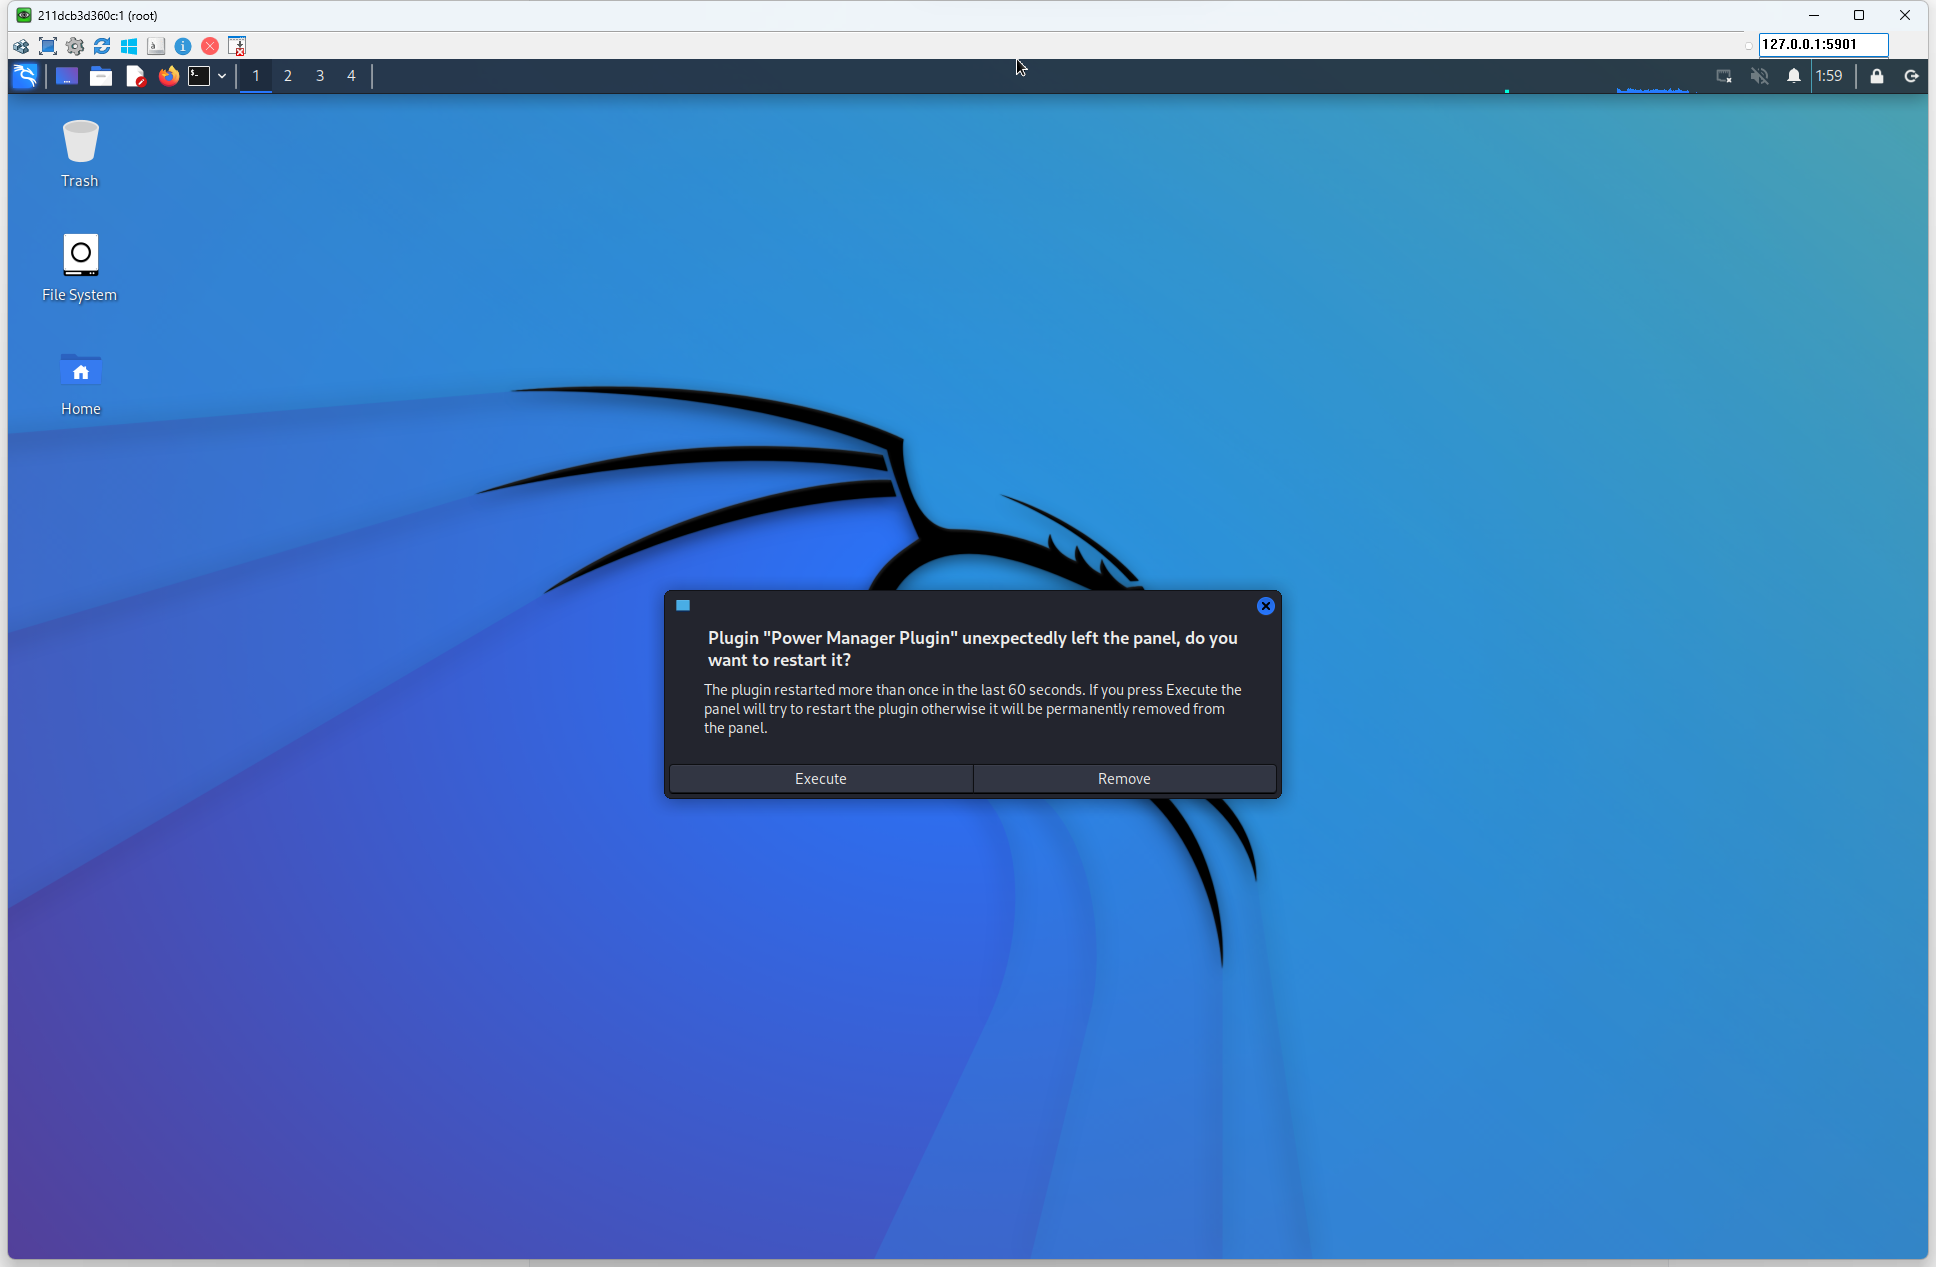Launch Firefox from the panel
The image size is (1936, 1267).
point(168,76)
